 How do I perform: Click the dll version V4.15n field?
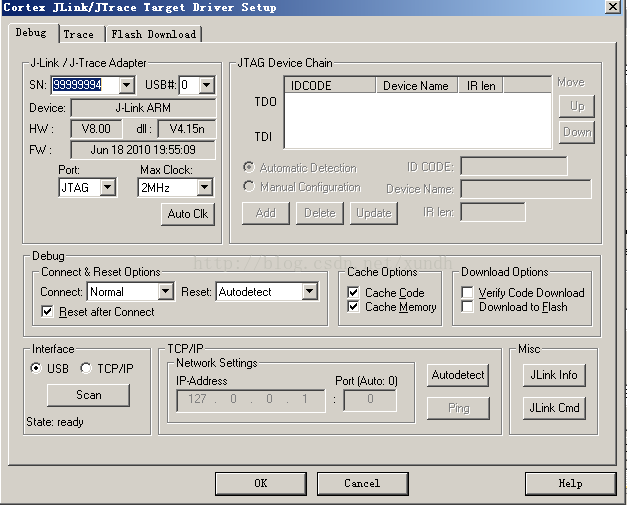click(187, 129)
